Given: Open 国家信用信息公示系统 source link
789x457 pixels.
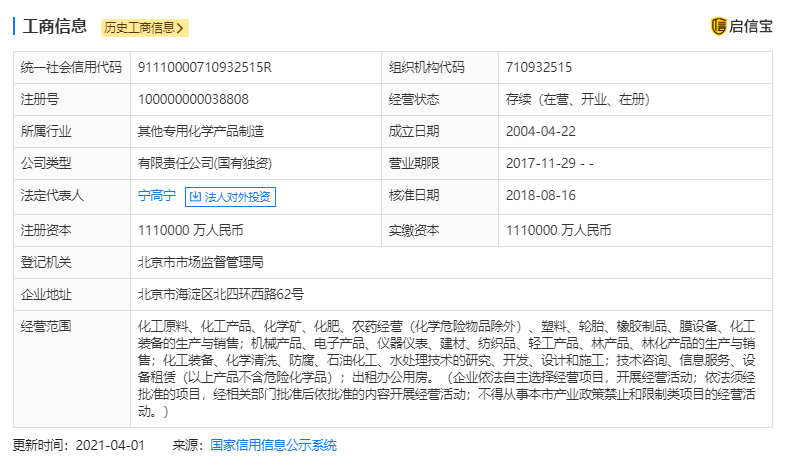Looking at the screenshot, I should pos(273,445).
